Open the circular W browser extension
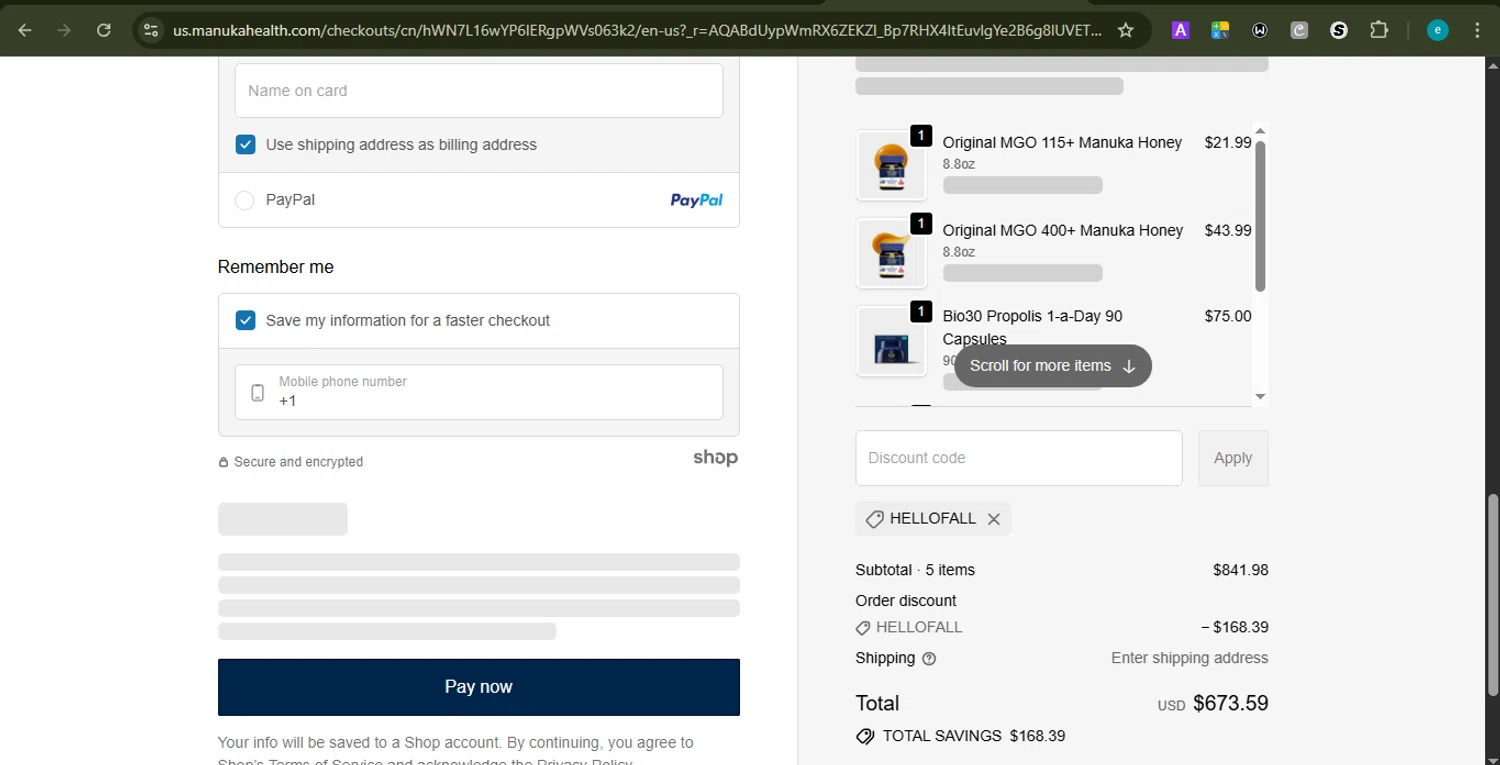The image size is (1500, 765). coord(1260,30)
